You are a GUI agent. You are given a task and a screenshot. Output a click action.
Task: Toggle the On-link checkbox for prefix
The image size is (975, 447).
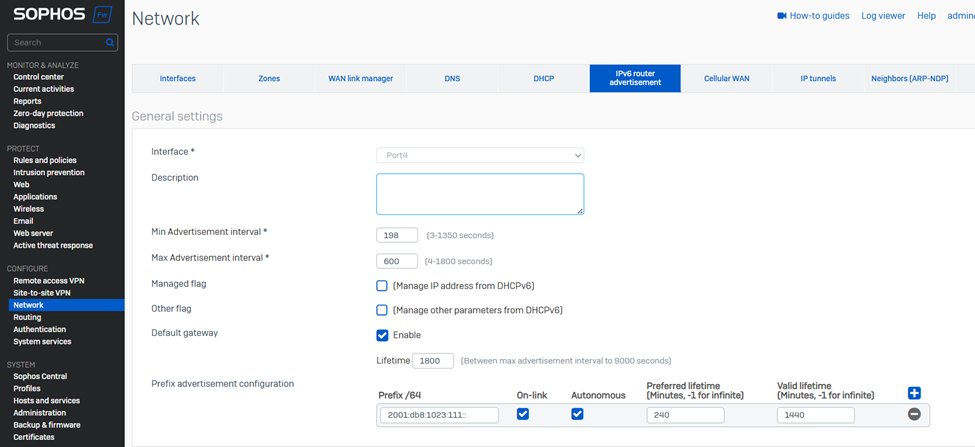pos(522,414)
